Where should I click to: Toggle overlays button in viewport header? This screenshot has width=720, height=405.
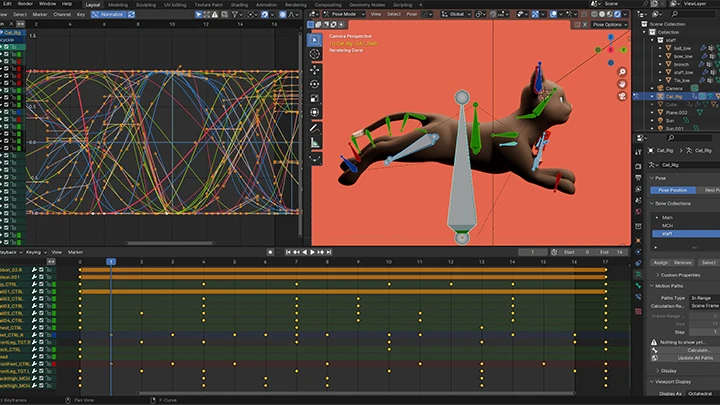554,14
